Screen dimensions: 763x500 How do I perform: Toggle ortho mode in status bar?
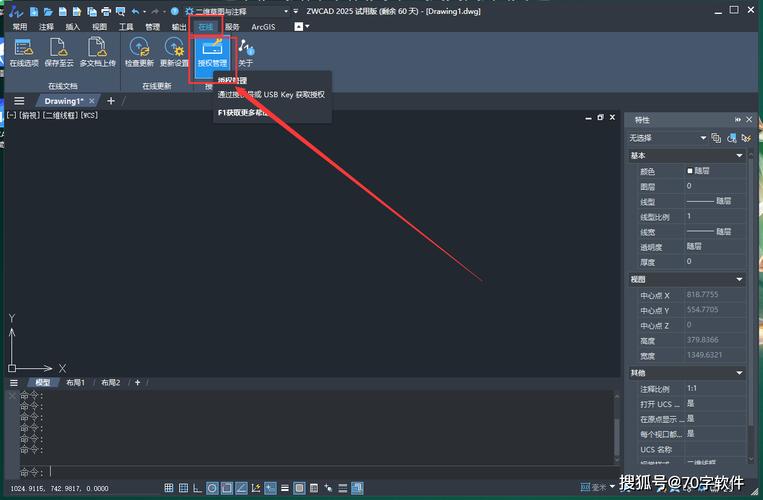(x=195, y=488)
